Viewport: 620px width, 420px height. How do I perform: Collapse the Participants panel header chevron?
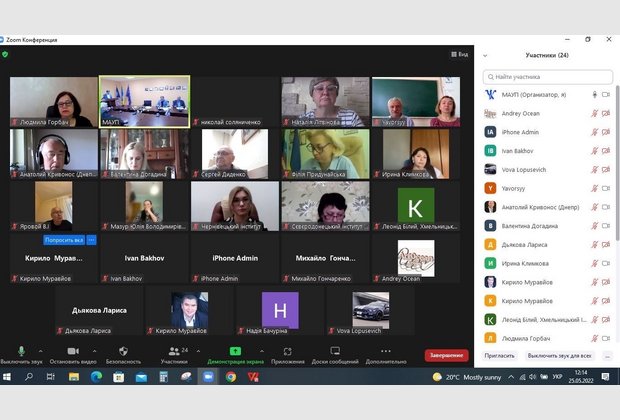click(x=487, y=55)
